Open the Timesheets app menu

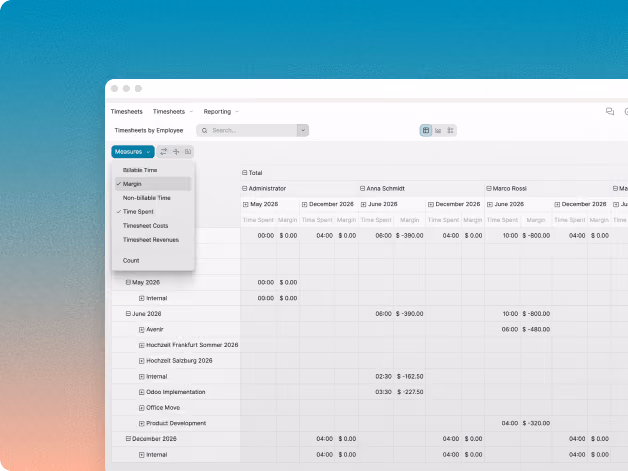[127, 111]
